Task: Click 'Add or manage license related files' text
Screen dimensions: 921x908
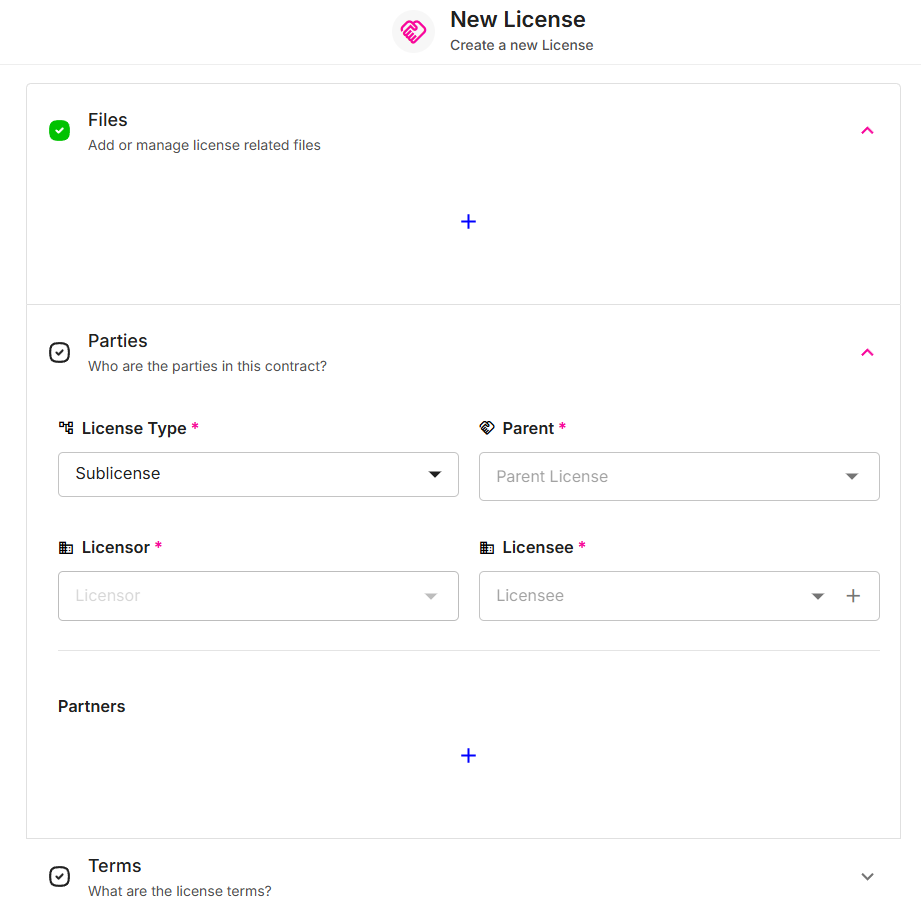Action: click(x=204, y=145)
